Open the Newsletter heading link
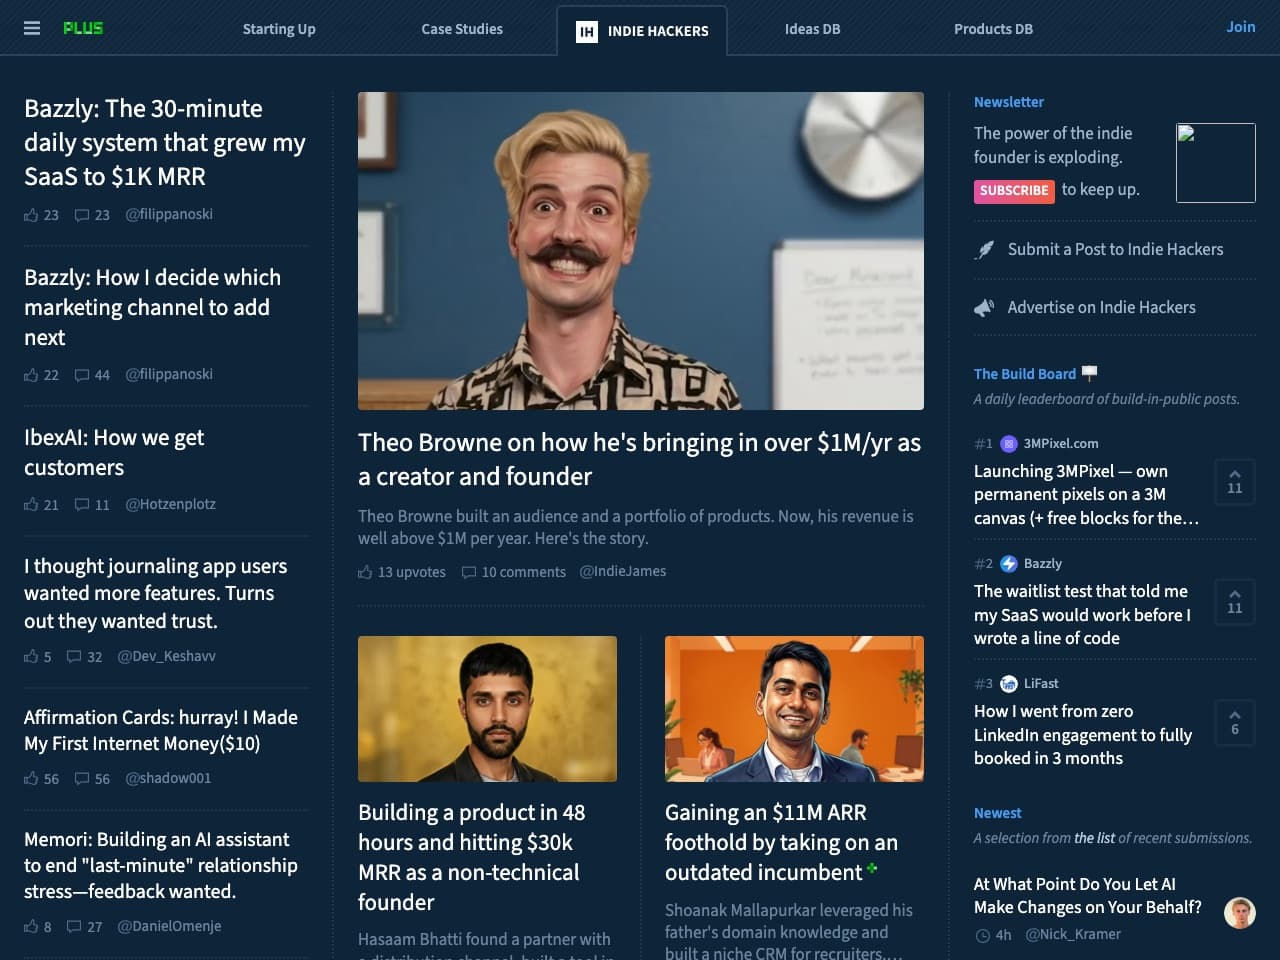The width and height of the screenshot is (1280, 960). (1009, 102)
